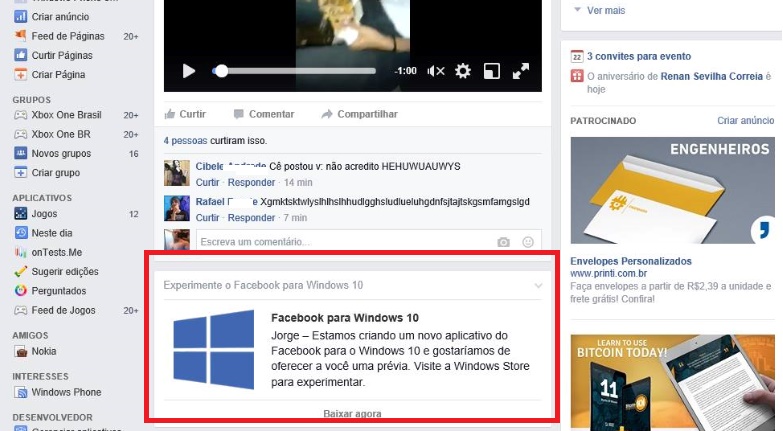The height and width of the screenshot is (431, 783).
Task: Toggle the video picture-in-picture icon
Action: (x=491, y=71)
